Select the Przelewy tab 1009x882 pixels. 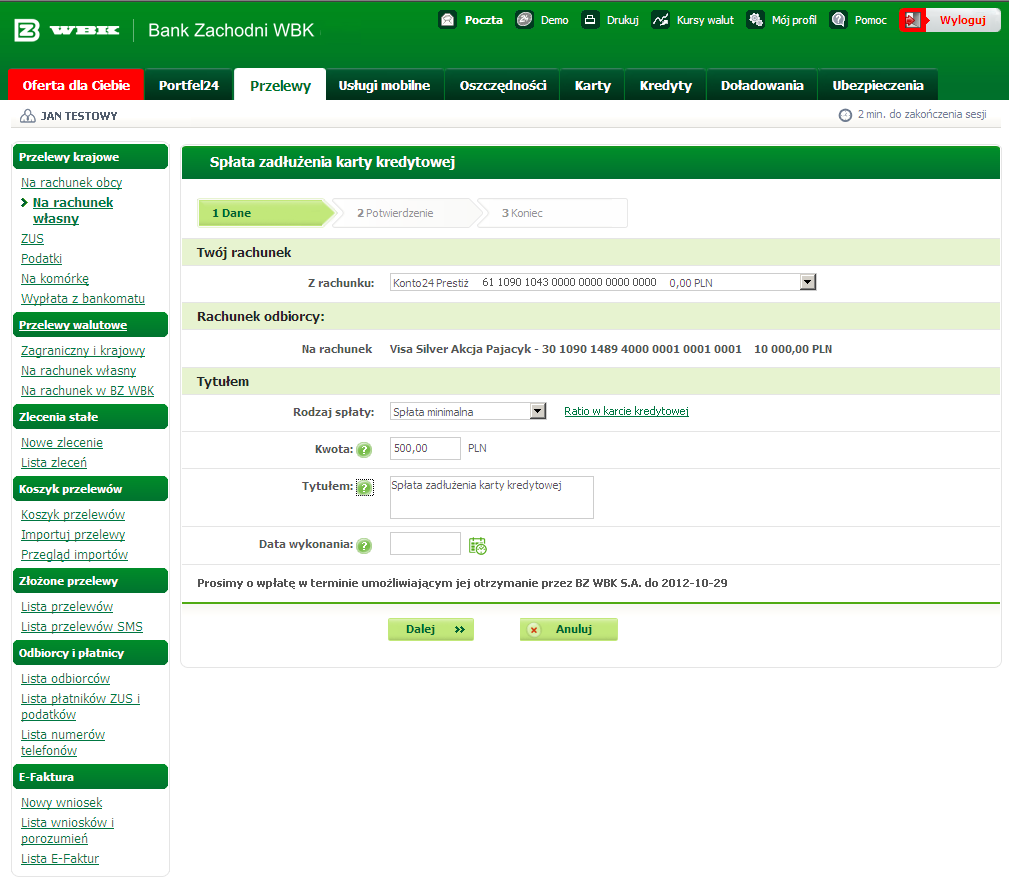(x=280, y=85)
